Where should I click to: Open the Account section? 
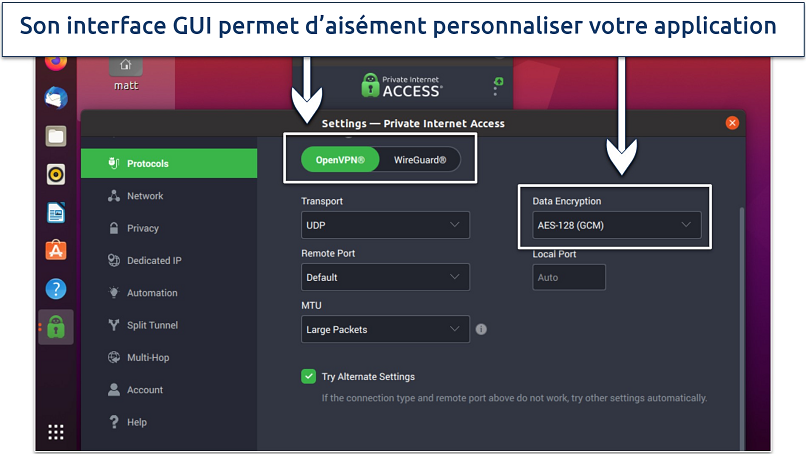click(x=144, y=390)
